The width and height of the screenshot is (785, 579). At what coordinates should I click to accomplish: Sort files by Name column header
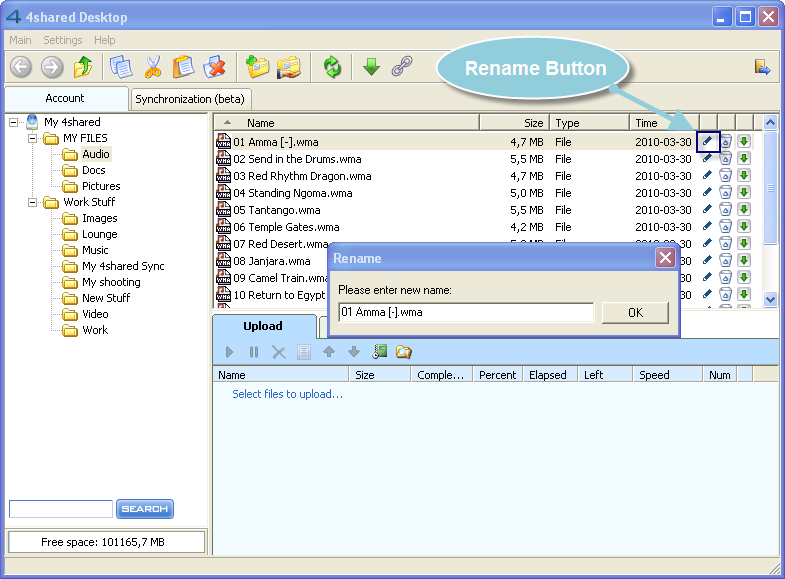[346, 123]
